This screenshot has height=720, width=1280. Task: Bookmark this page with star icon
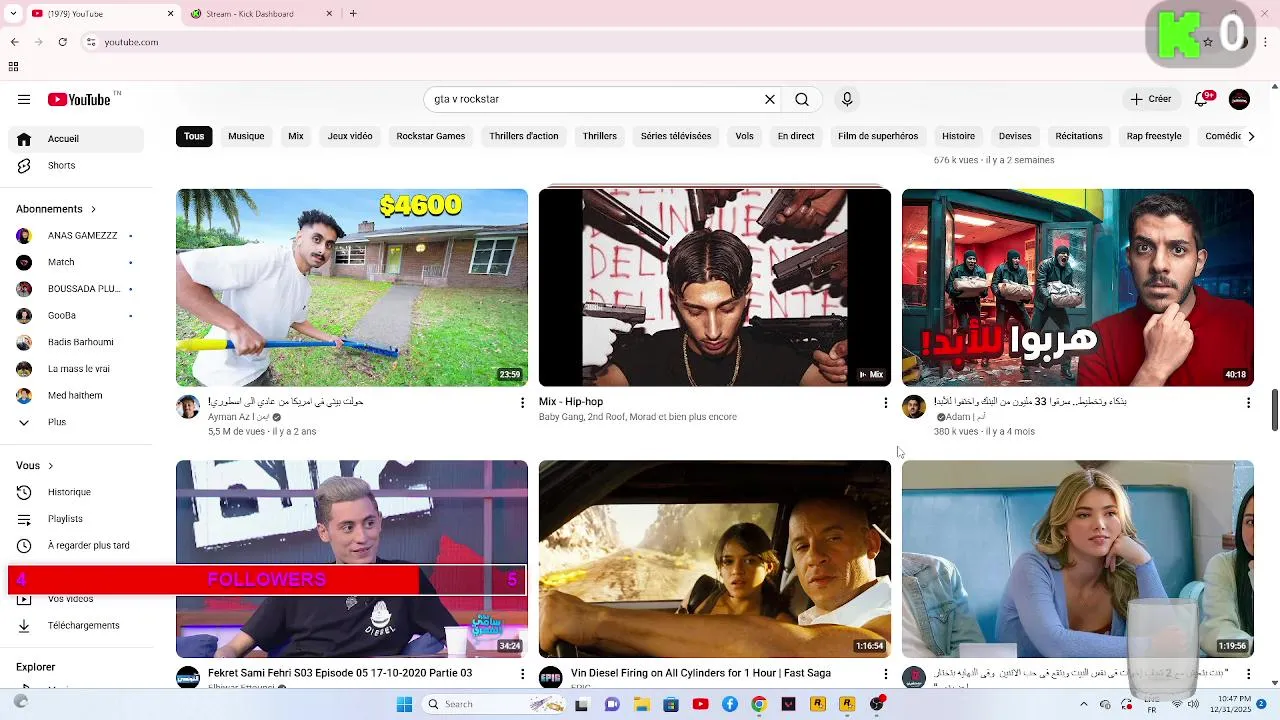tap(1208, 42)
